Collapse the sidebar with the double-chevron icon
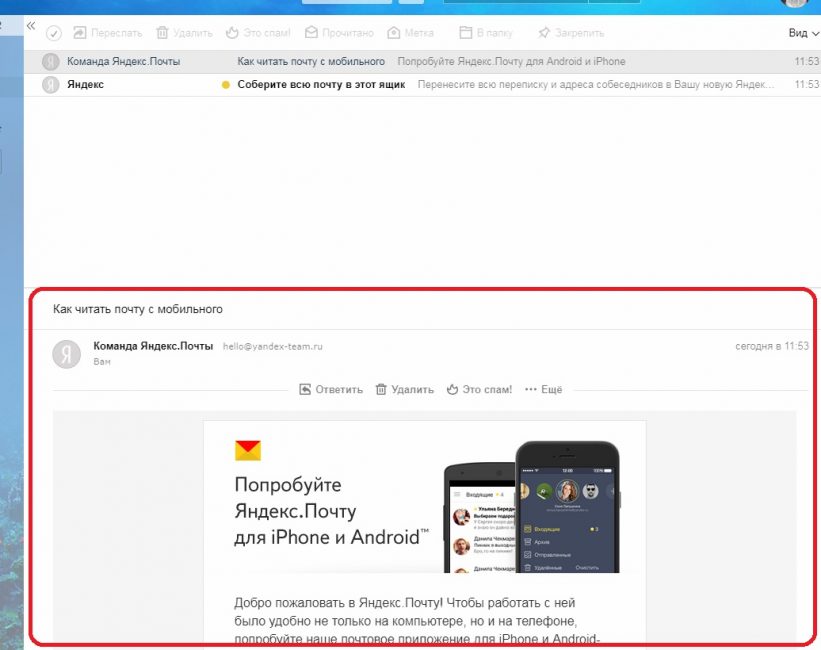The image size is (821, 650). pyautogui.click(x=31, y=26)
